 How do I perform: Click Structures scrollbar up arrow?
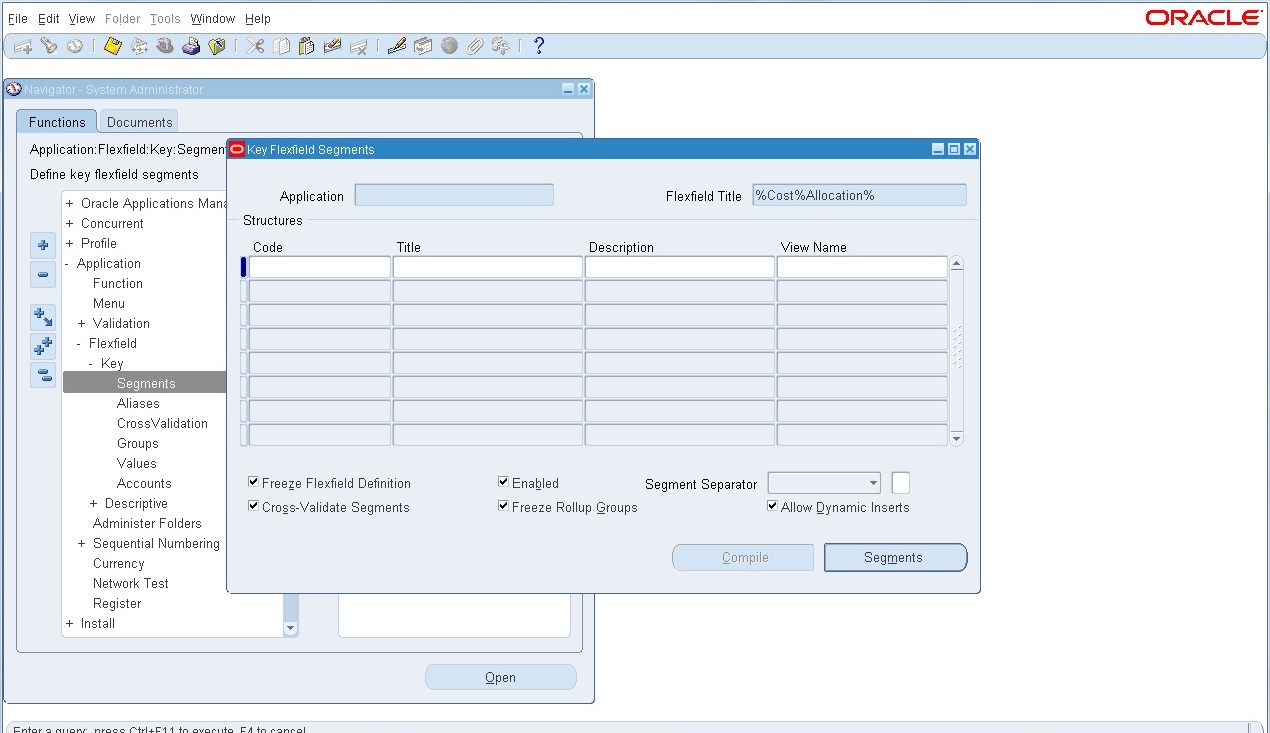(956, 264)
